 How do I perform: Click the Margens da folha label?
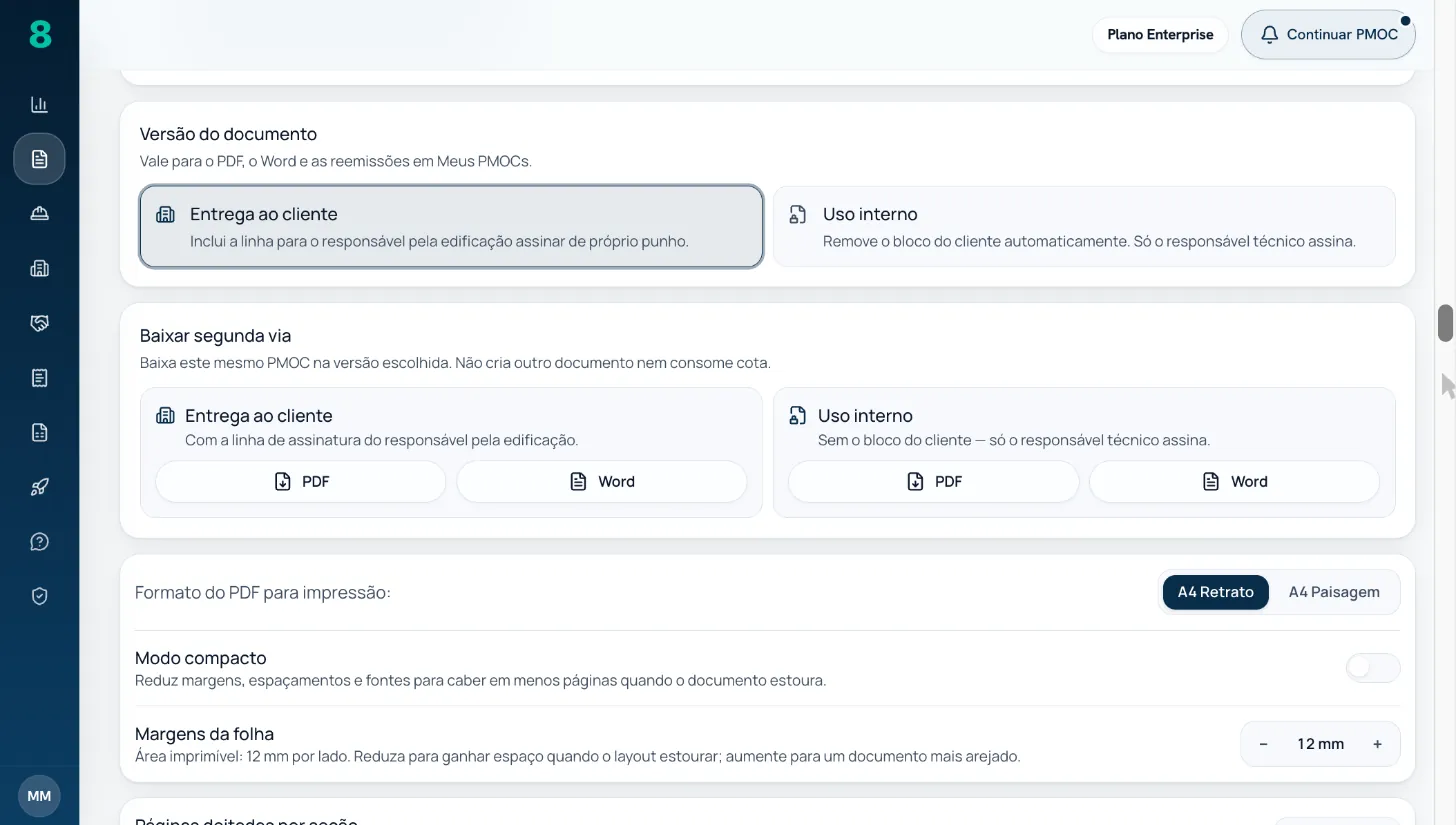pos(204,734)
